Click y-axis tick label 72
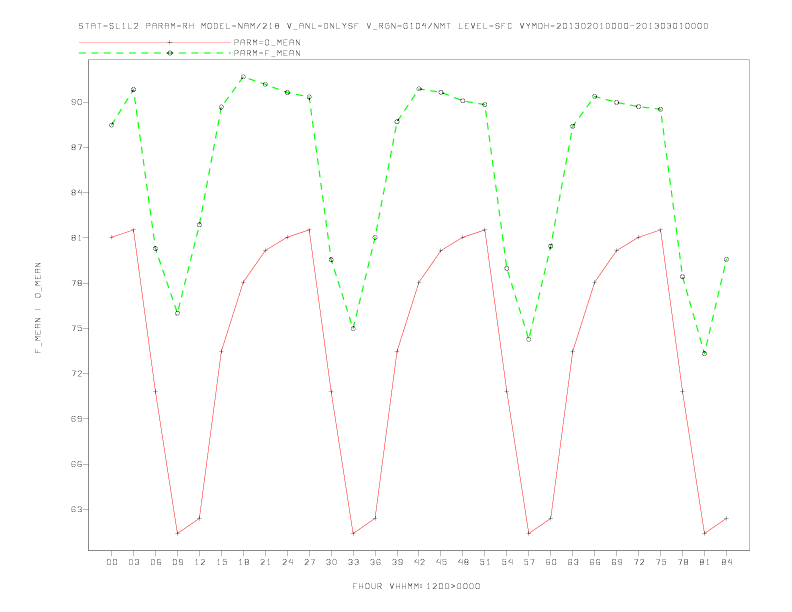 76,374
